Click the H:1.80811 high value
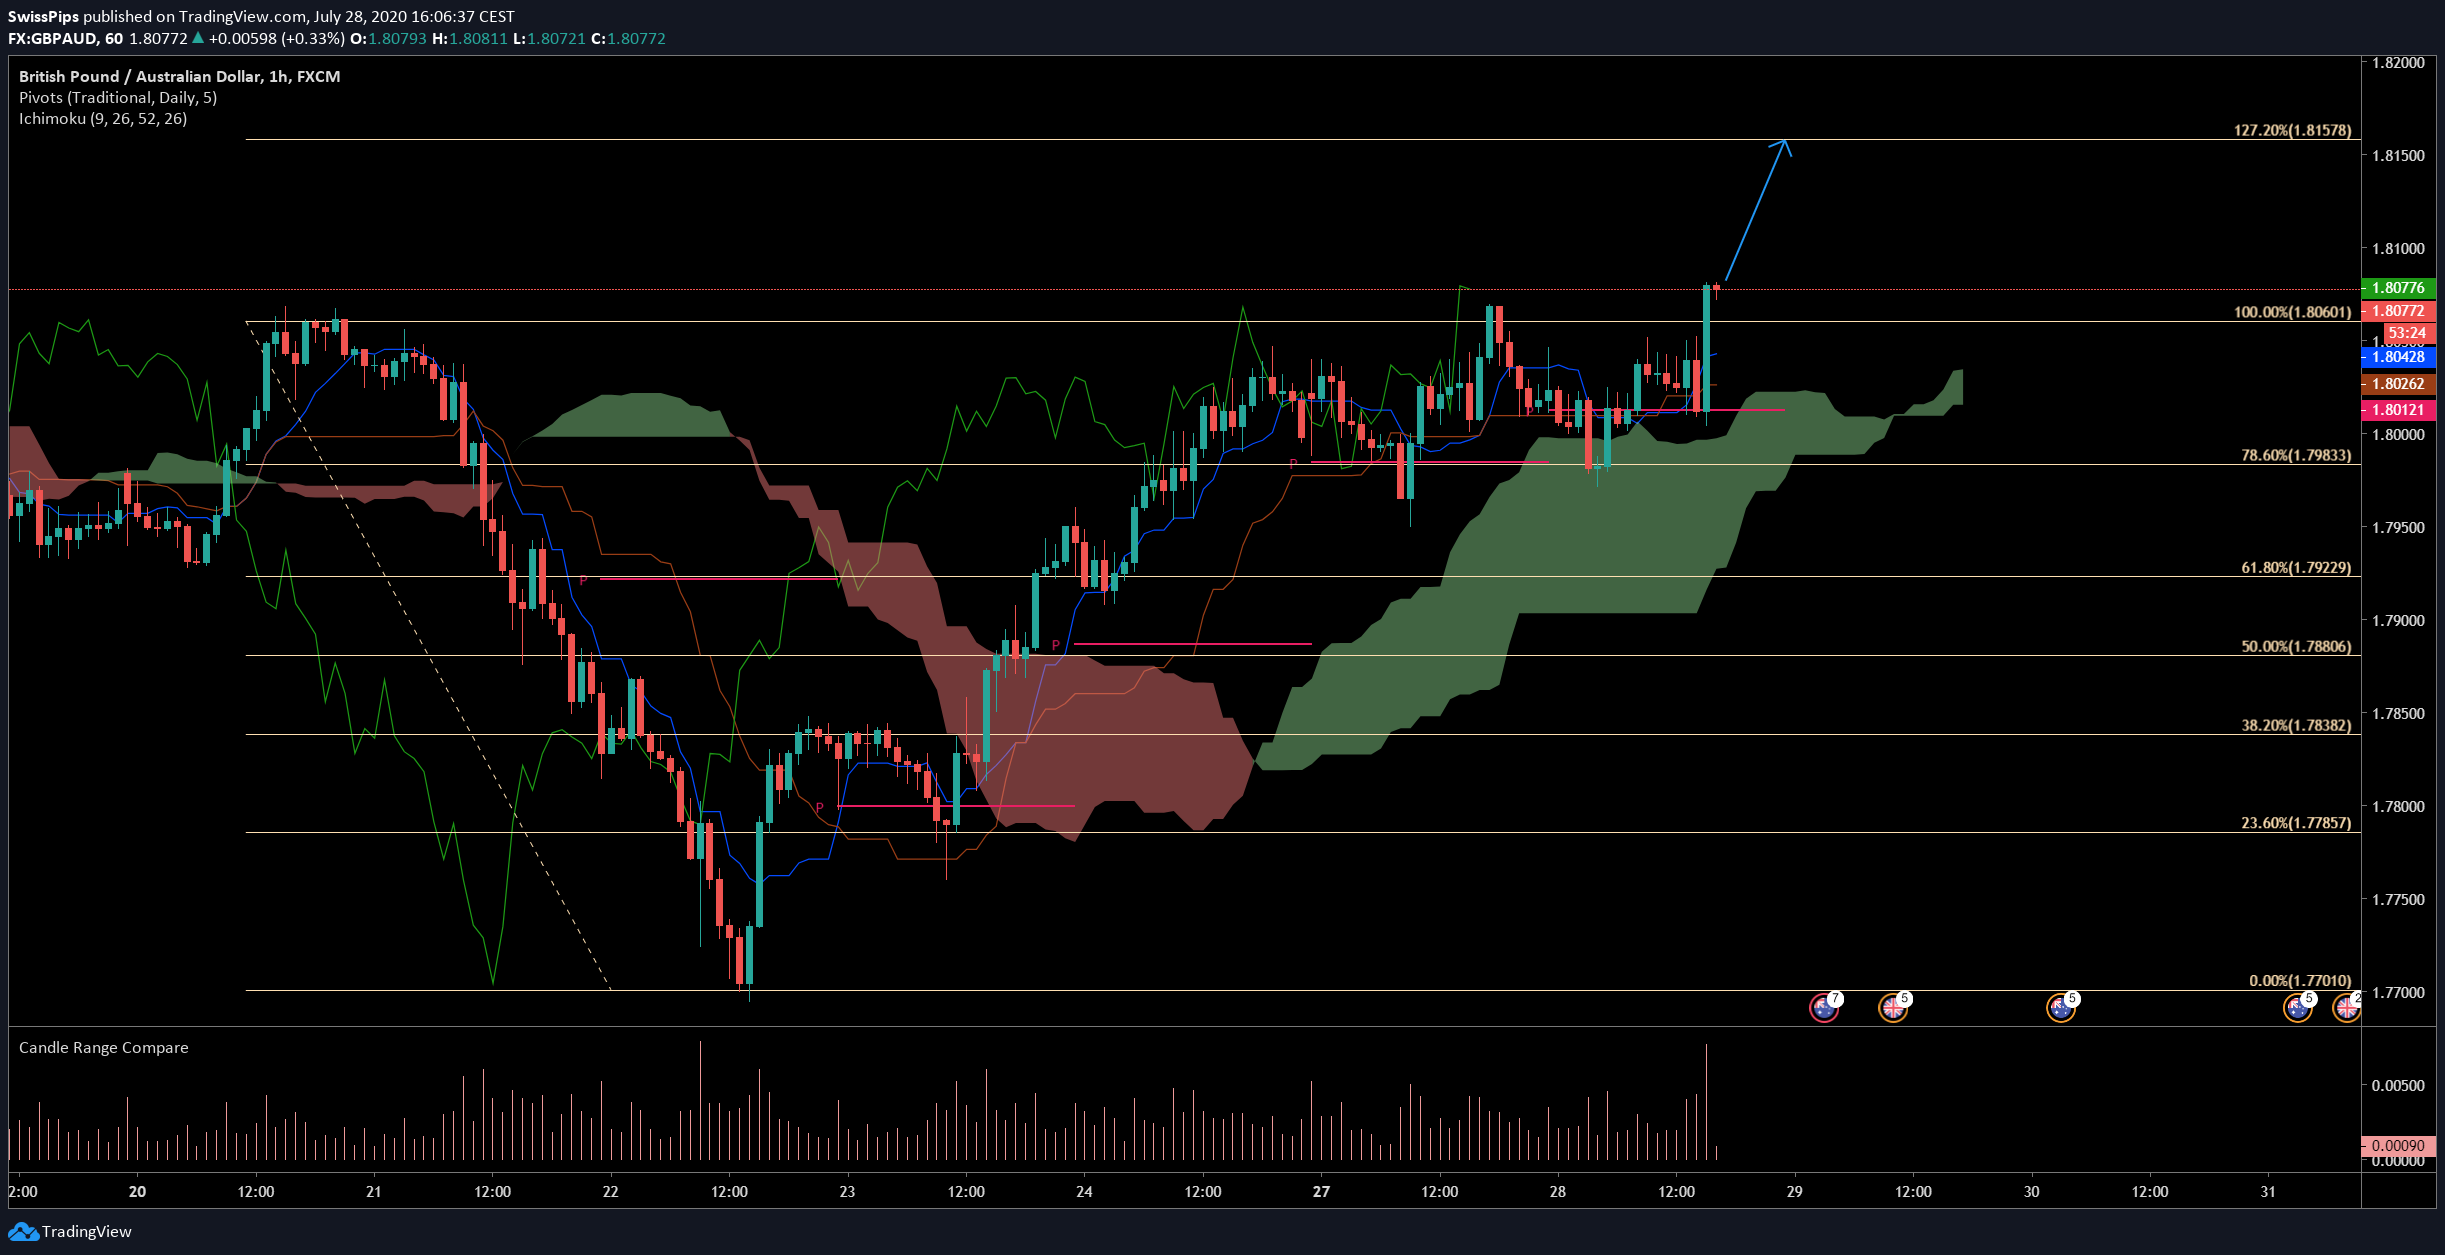Screen dimensions: 2445x1255 coord(470,38)
